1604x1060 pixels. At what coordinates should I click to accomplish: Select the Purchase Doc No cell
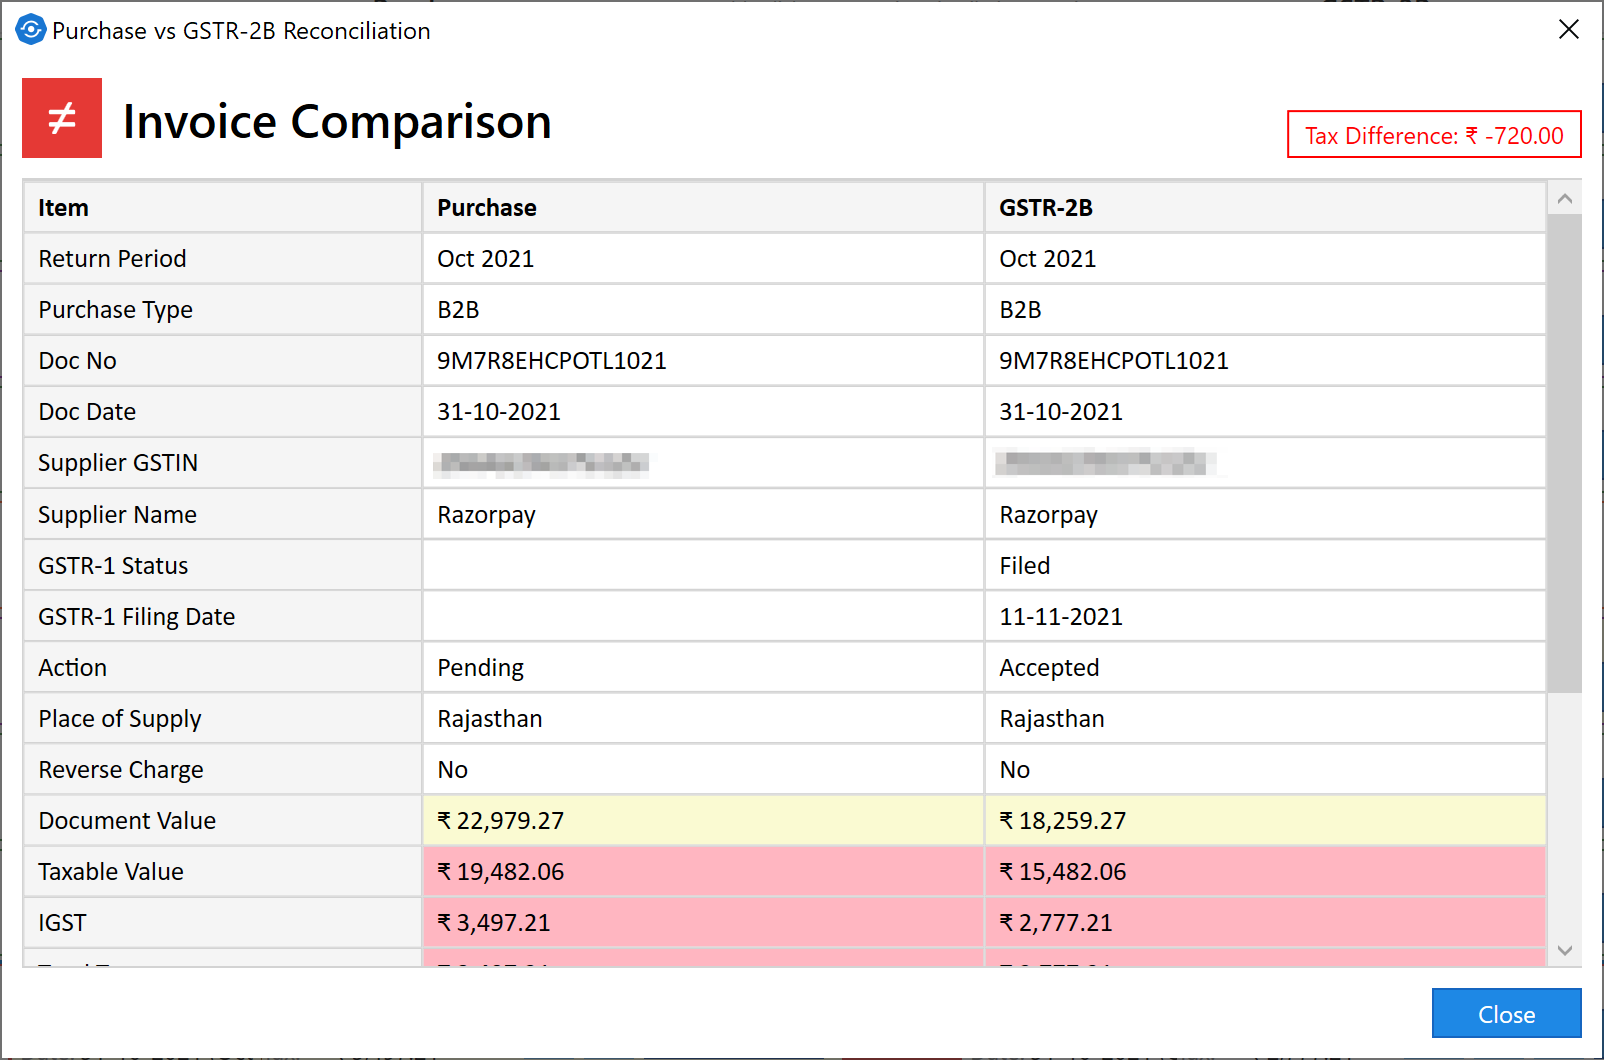tap(702, 361)
